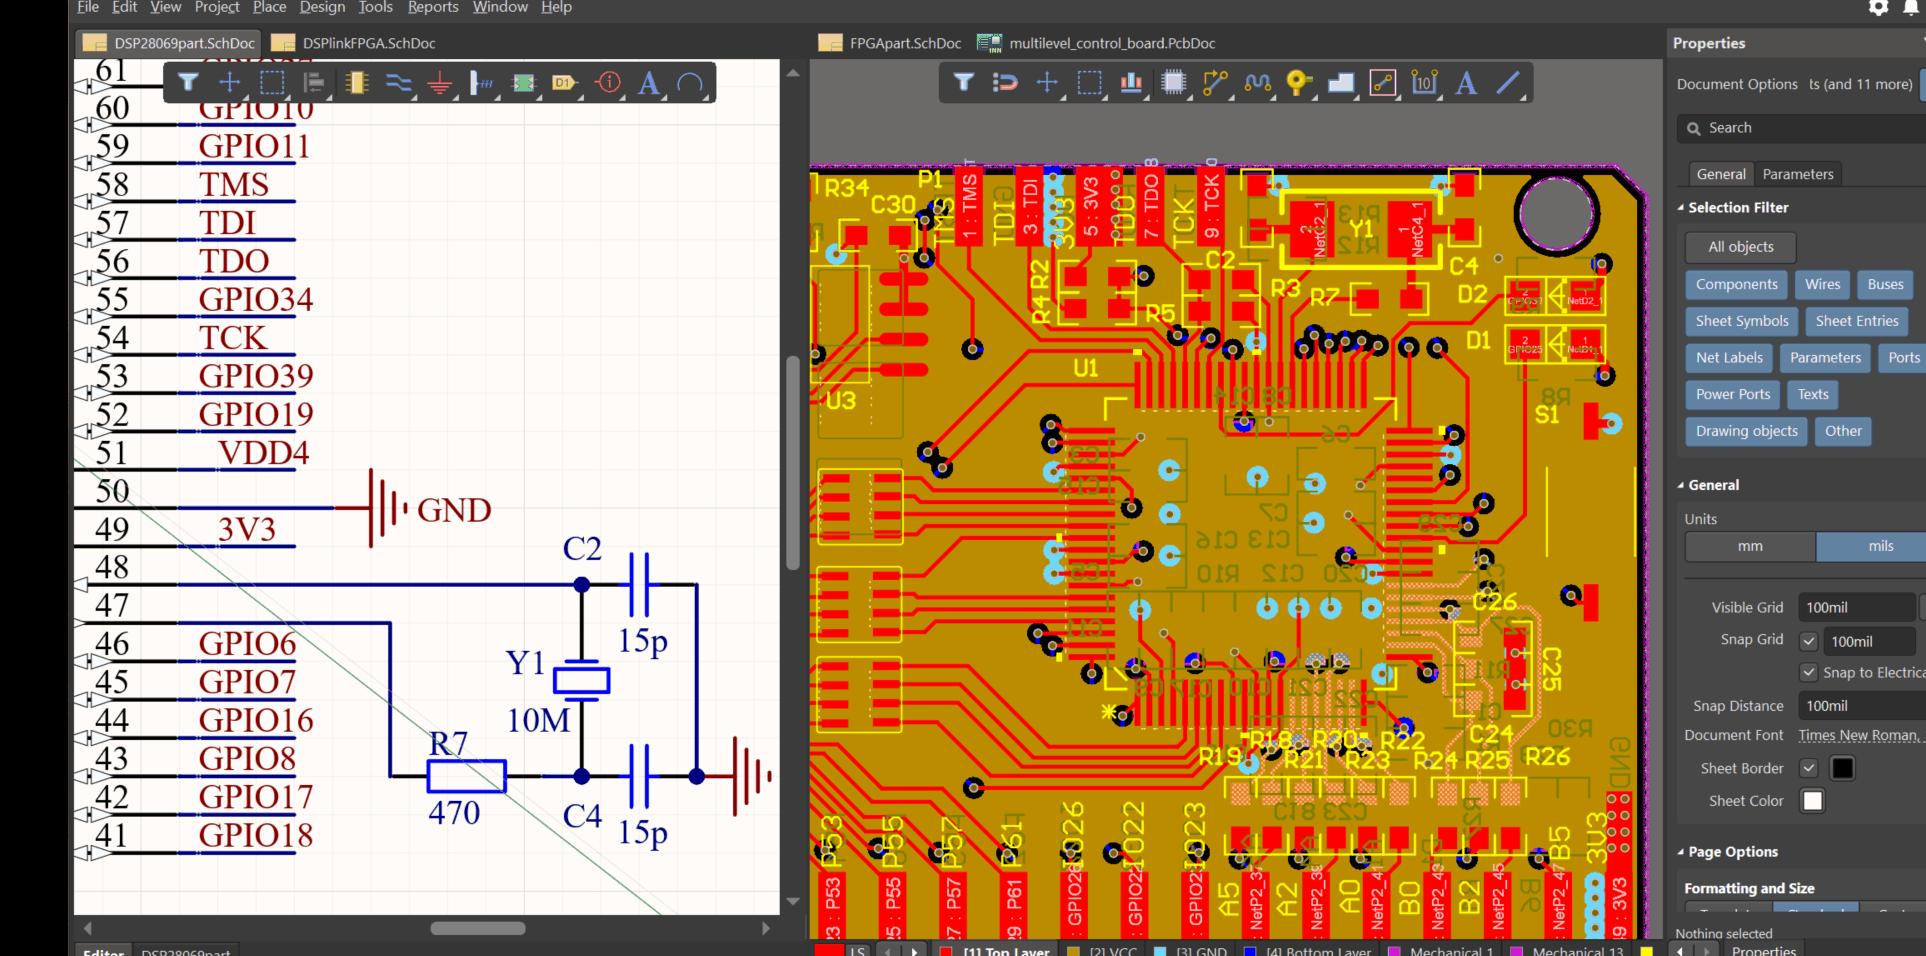The width and height of the screenshot is (1926, 956).
Task: Select the schematic selection filter funnel icon
Action: [188, 83]
